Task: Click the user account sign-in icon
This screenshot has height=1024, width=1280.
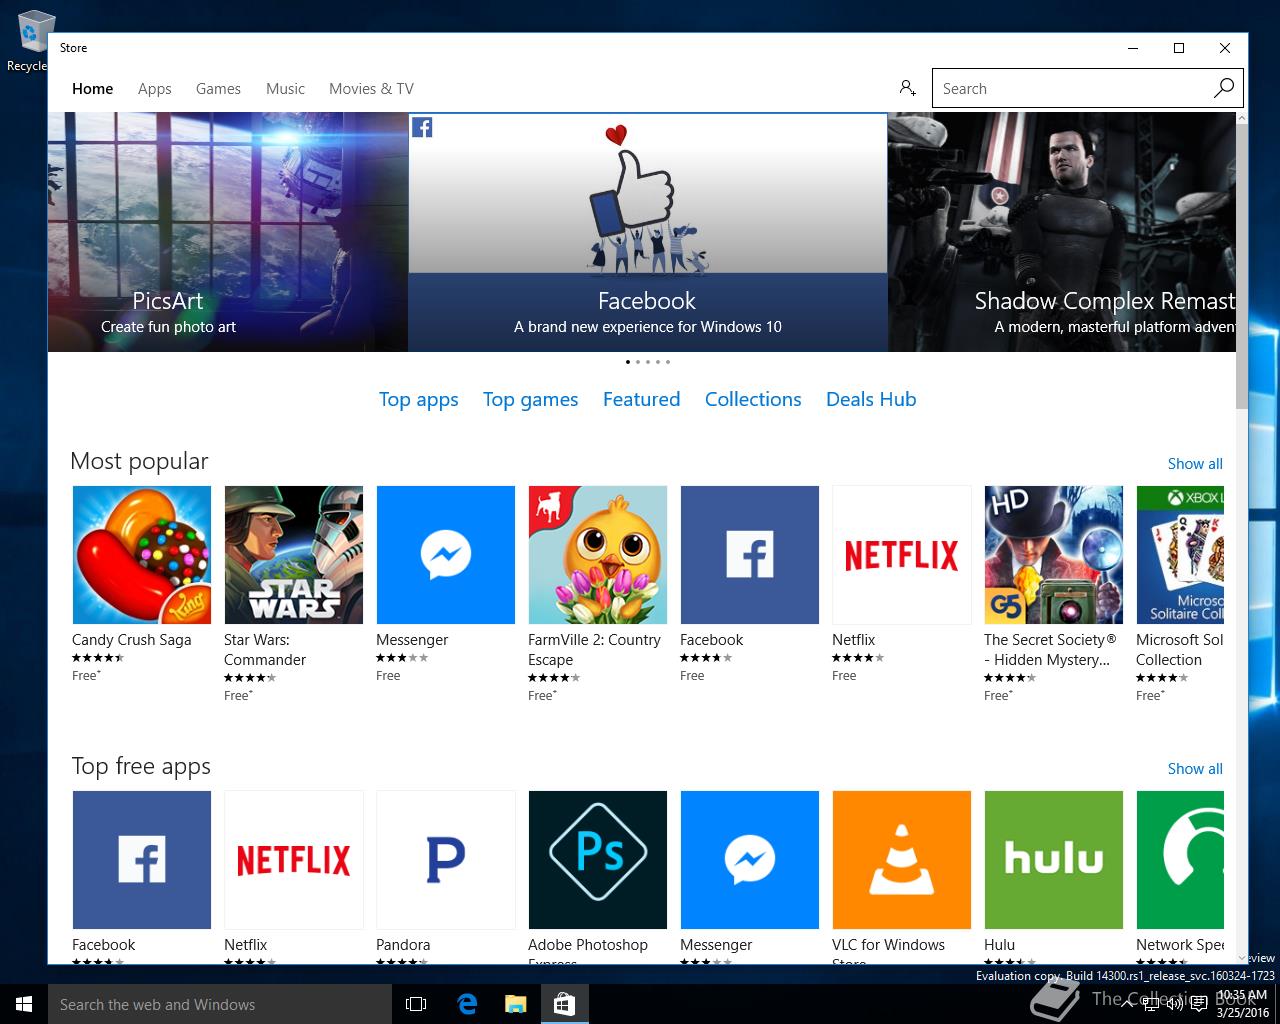Action: pos(907,88)
